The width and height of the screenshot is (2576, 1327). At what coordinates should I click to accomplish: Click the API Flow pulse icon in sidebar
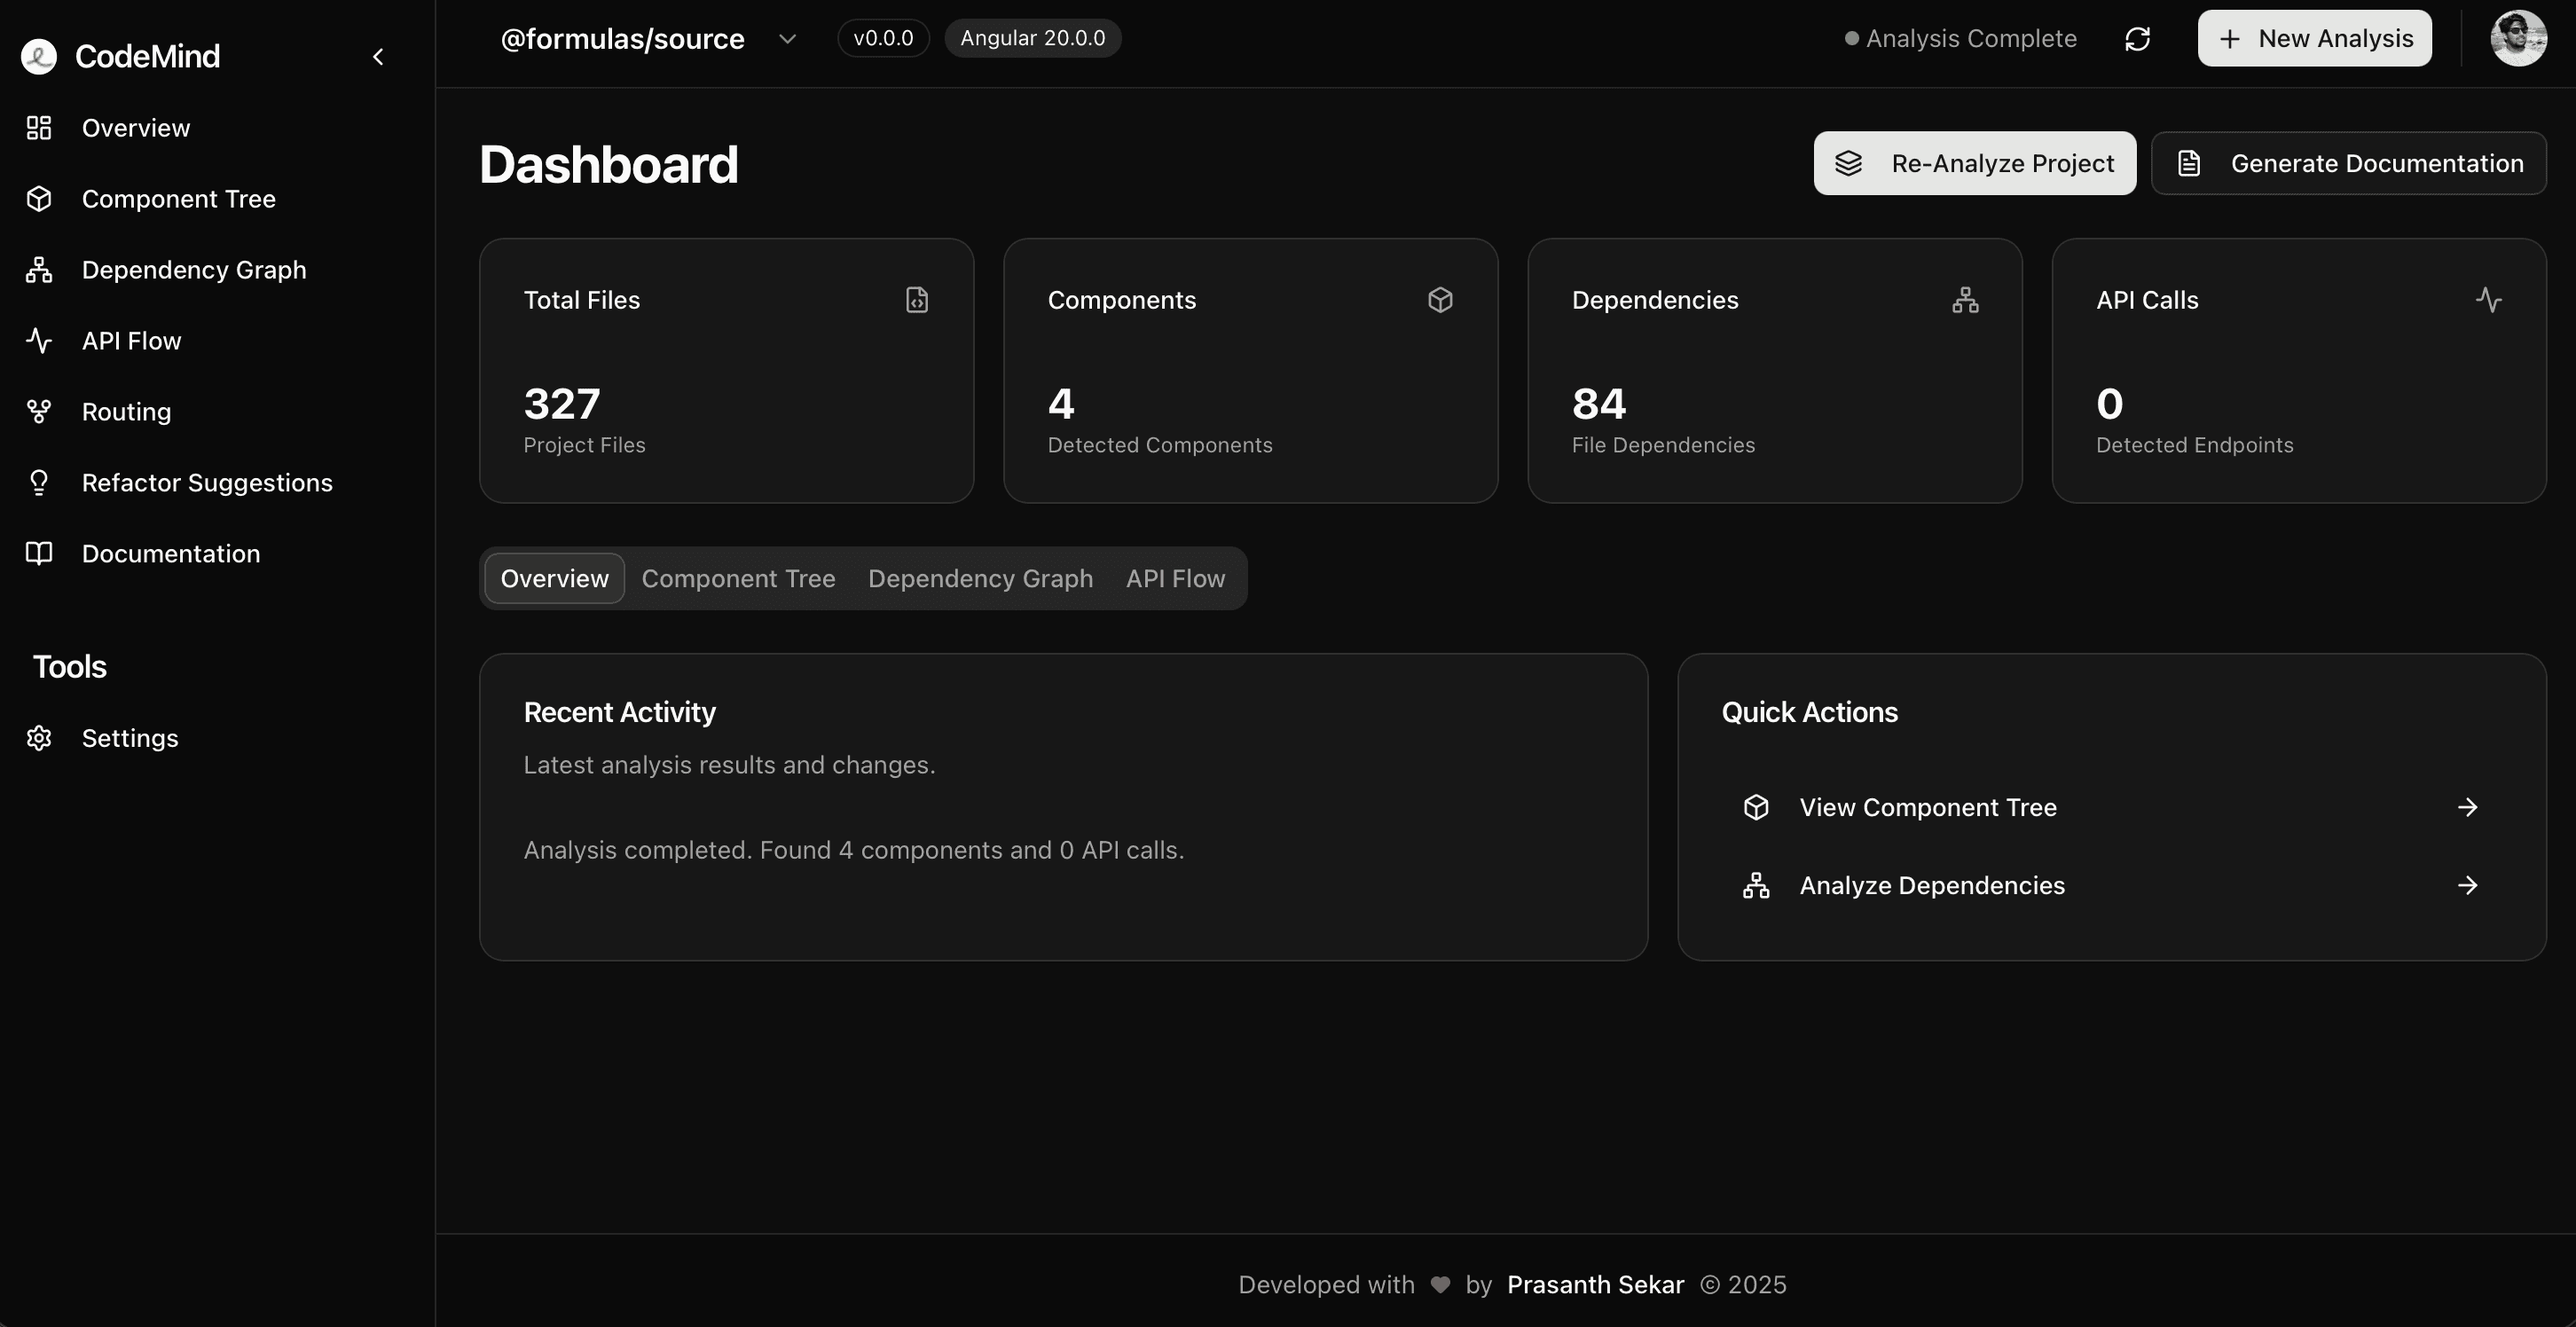pyautogui.click(x=39, y=341)
